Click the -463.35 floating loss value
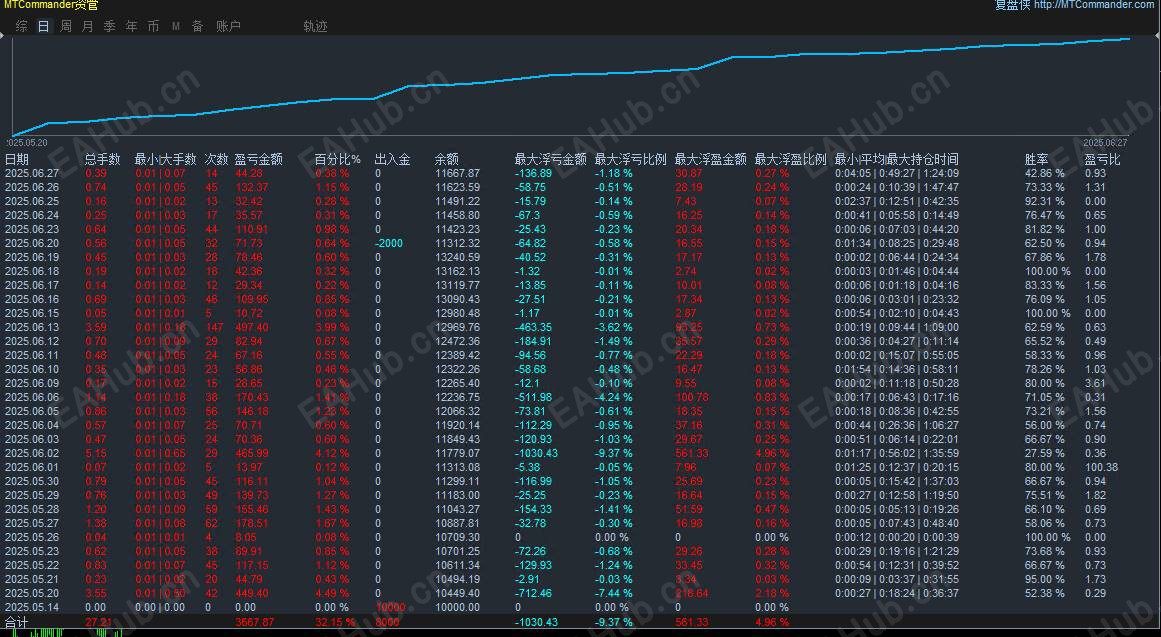1161x637 pixels. 533,327
